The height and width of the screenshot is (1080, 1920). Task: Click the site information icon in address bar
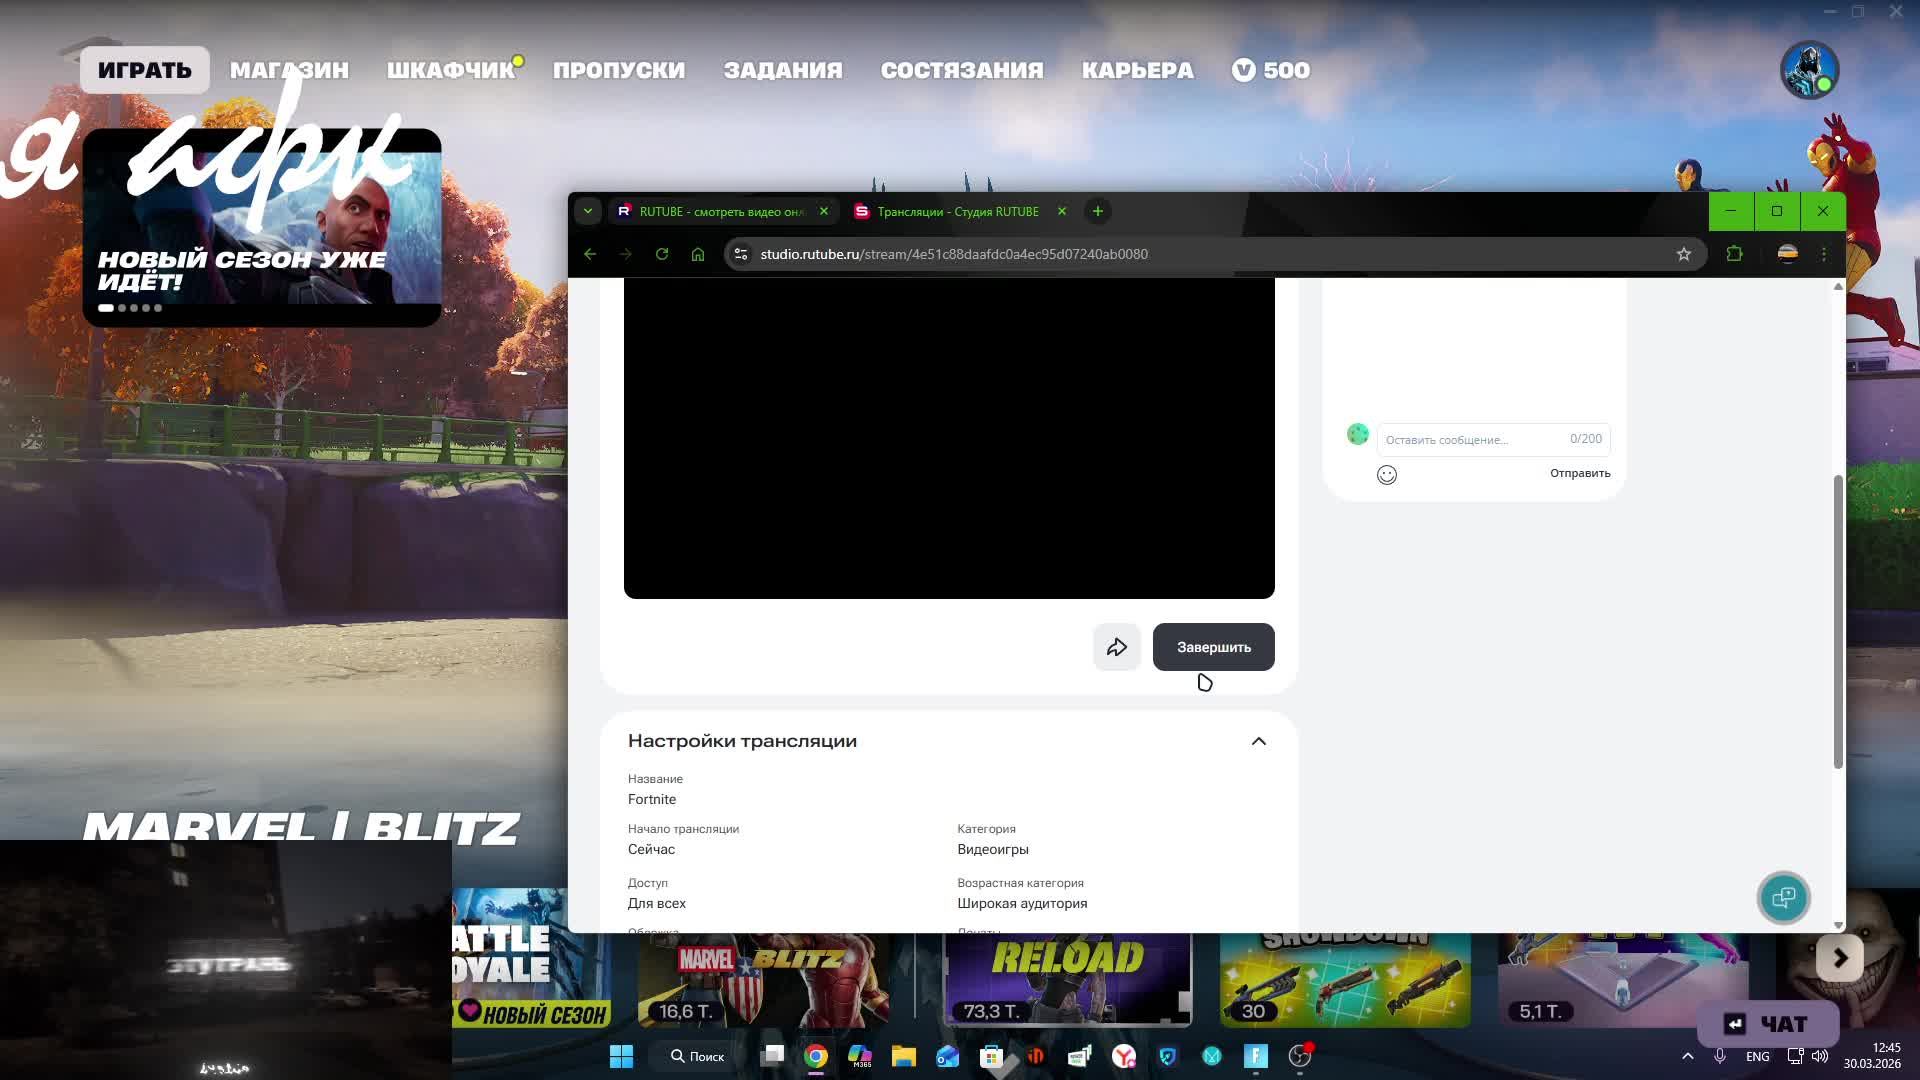[x=741, y=254]
